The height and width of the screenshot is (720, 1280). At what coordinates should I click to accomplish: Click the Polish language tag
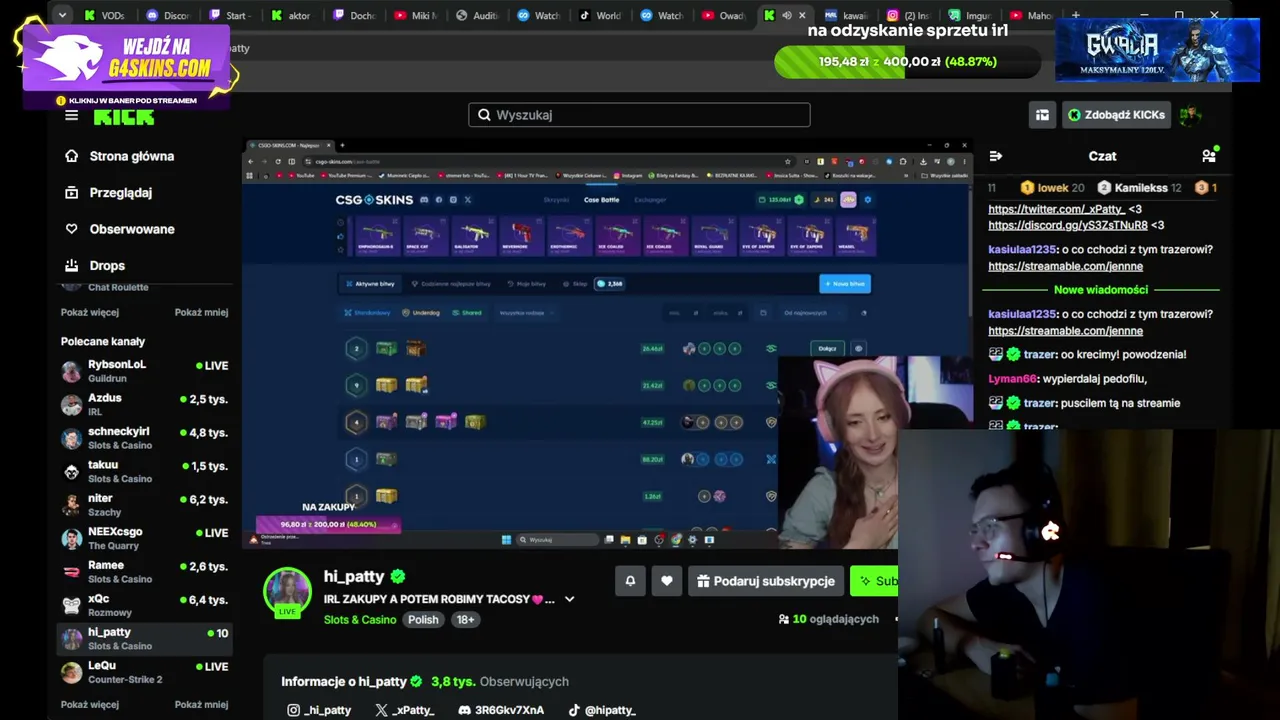coord(423,620)
